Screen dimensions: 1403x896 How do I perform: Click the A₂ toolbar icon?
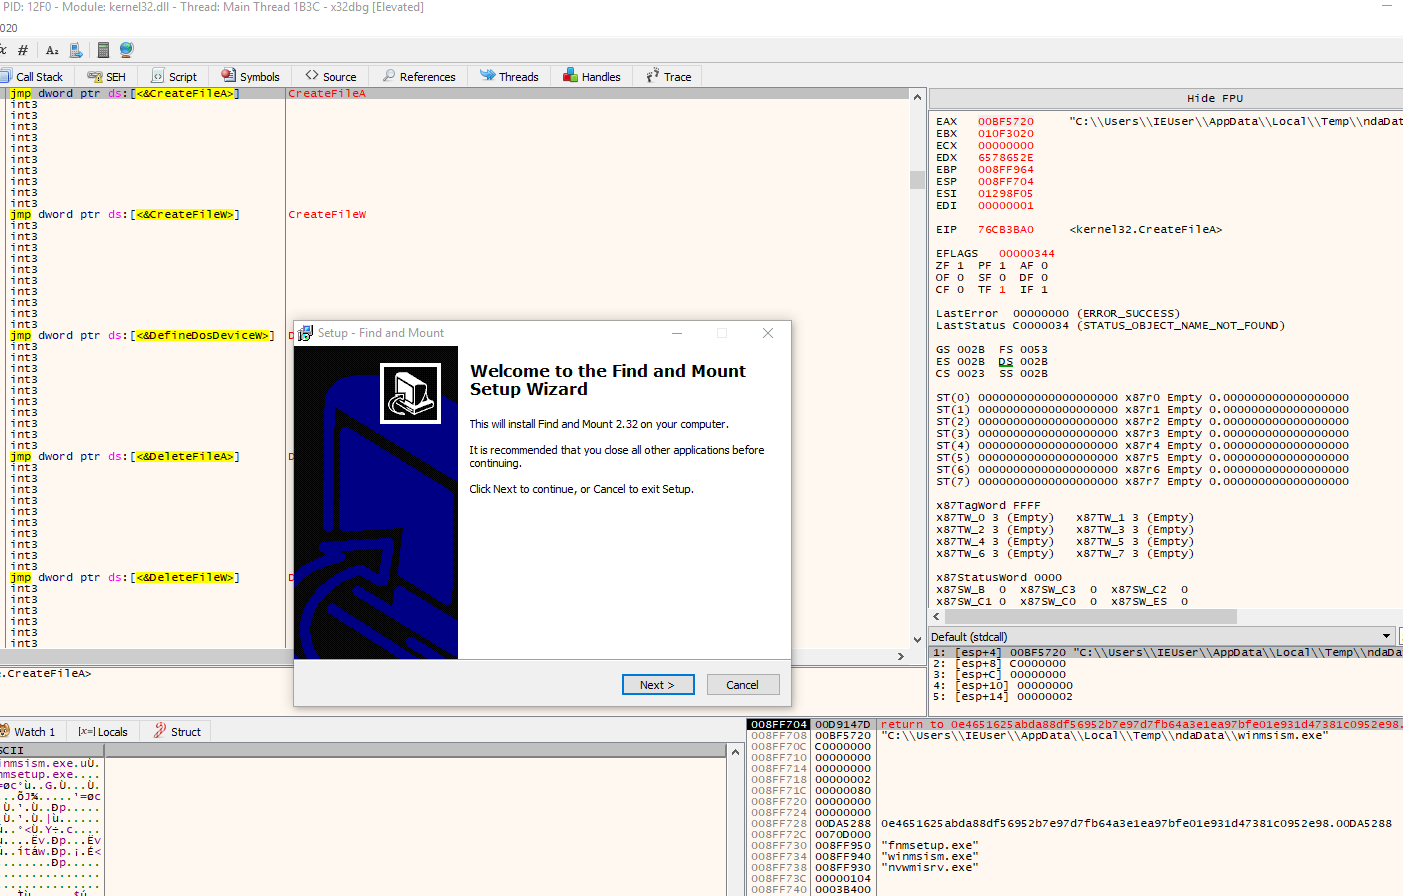tap(52, 50)
